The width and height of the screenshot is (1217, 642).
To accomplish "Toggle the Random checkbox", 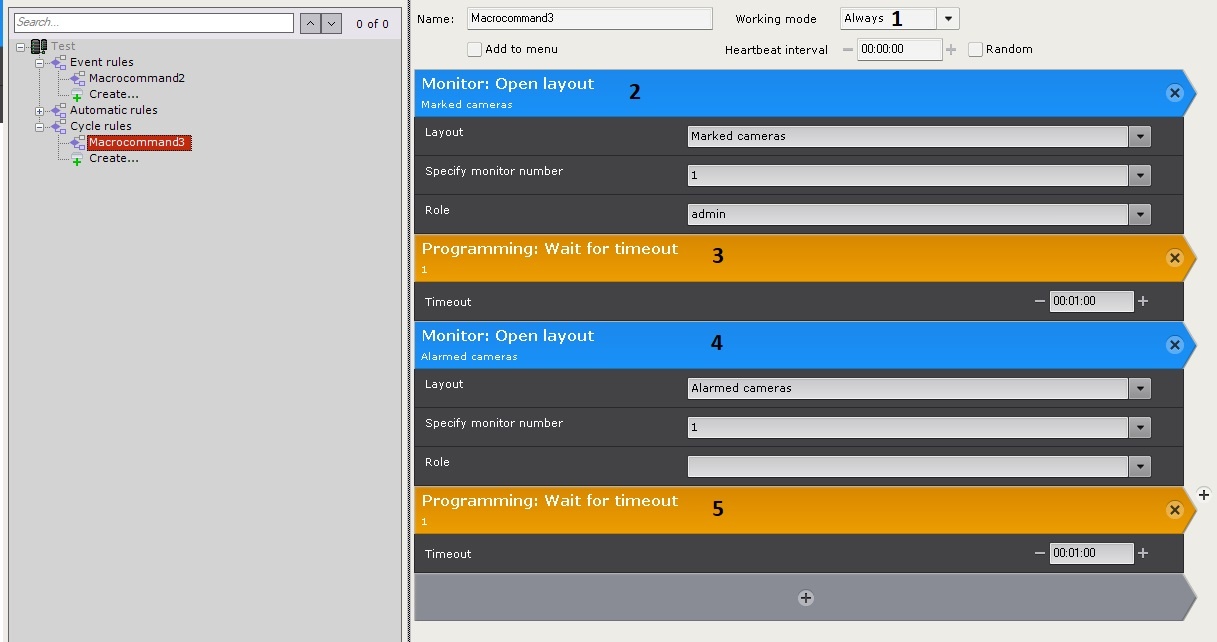I will (975, 49).
